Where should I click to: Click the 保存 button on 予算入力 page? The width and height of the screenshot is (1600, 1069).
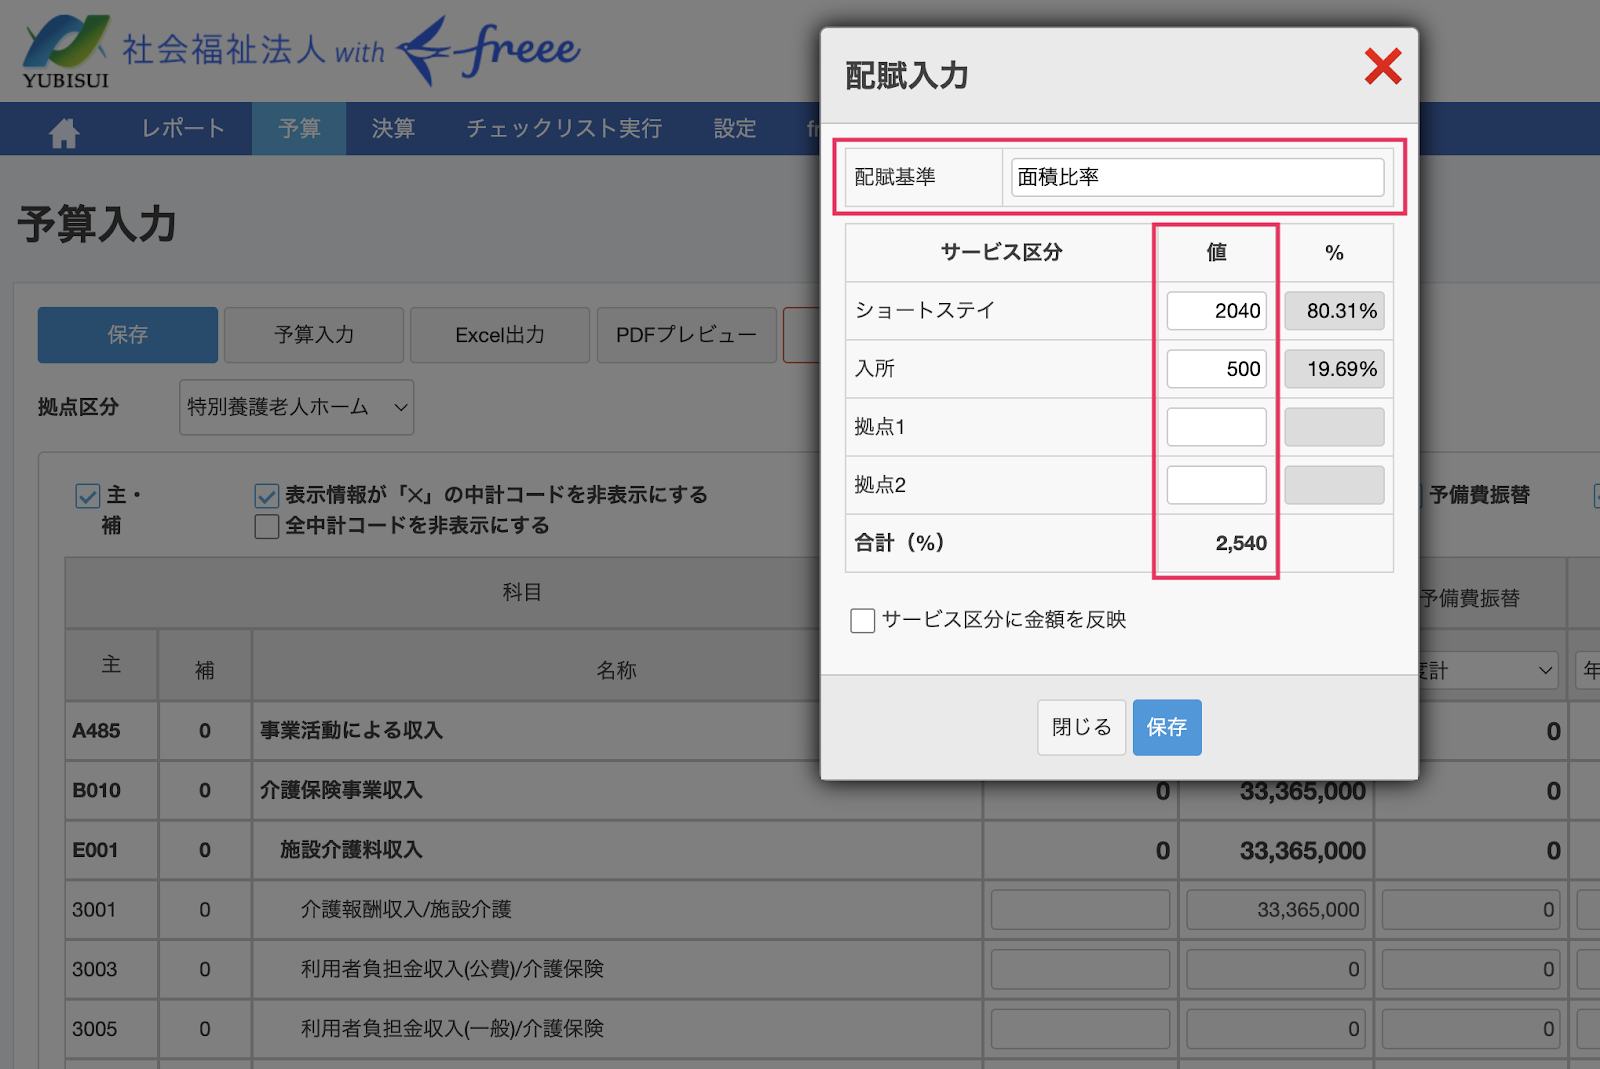[128, 335]
